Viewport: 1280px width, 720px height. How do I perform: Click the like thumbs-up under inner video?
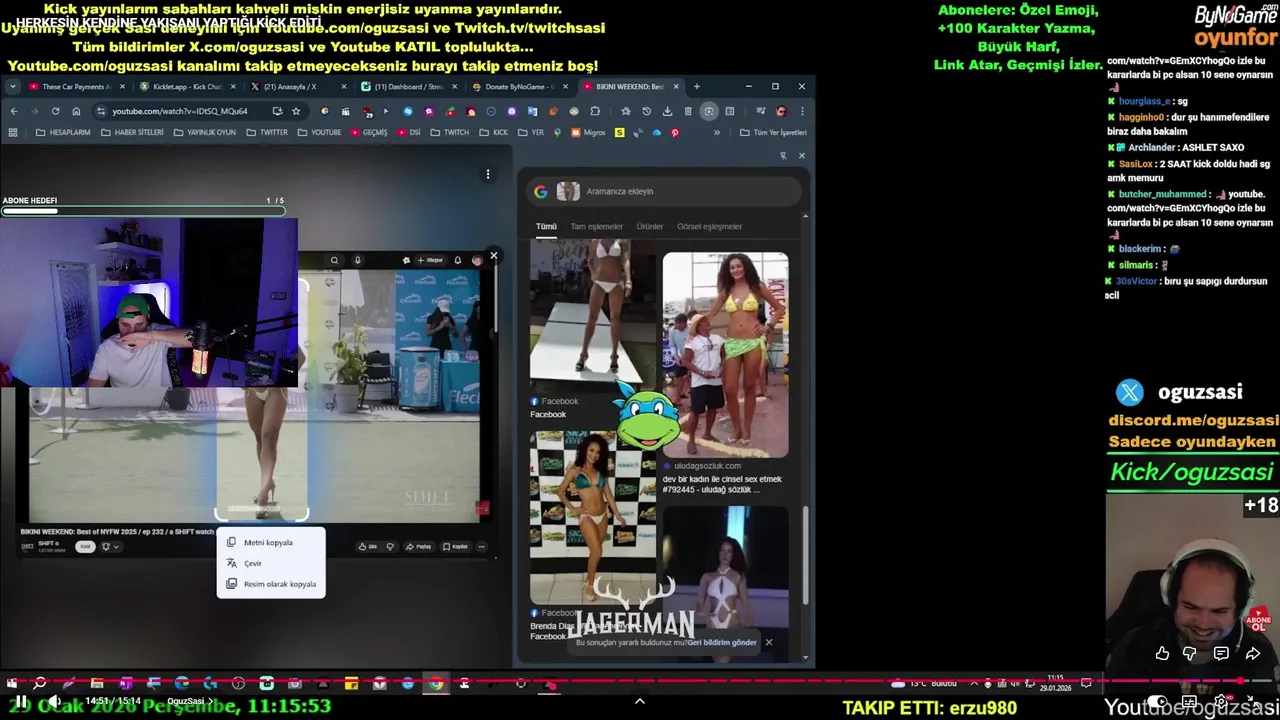[x=367, y=546]
